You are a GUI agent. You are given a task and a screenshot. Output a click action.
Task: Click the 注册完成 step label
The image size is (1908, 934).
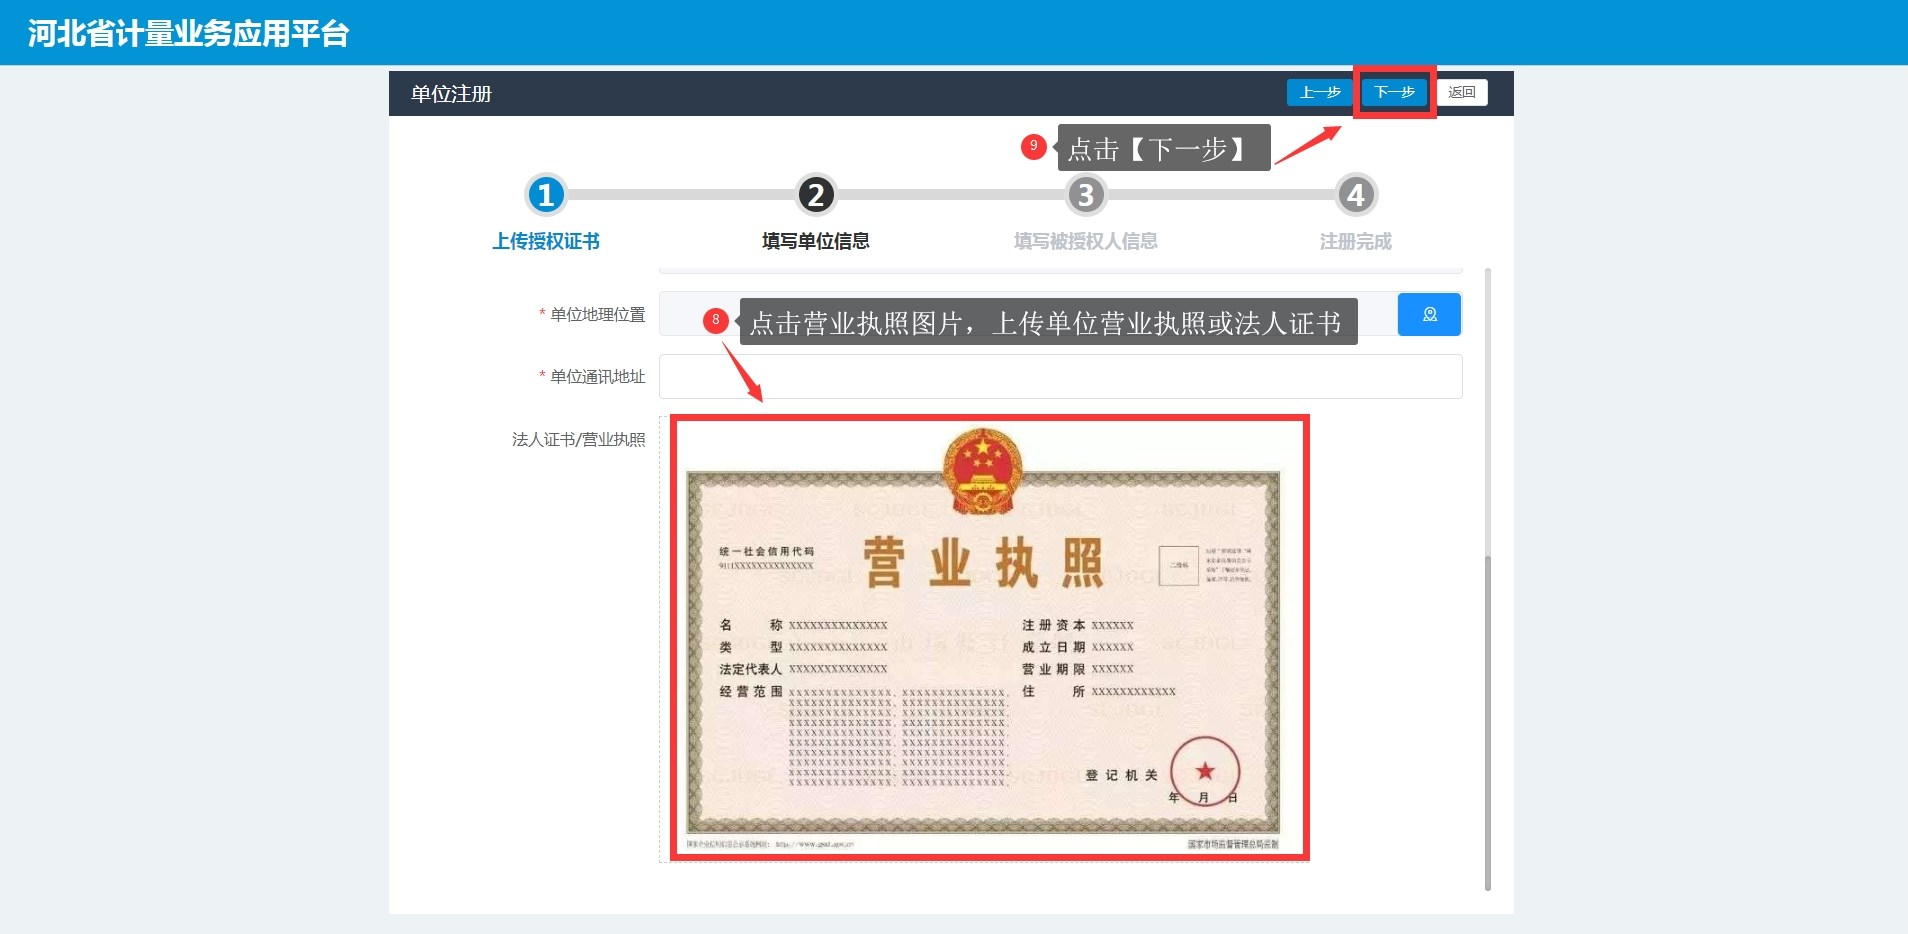tap(1355, 241)
